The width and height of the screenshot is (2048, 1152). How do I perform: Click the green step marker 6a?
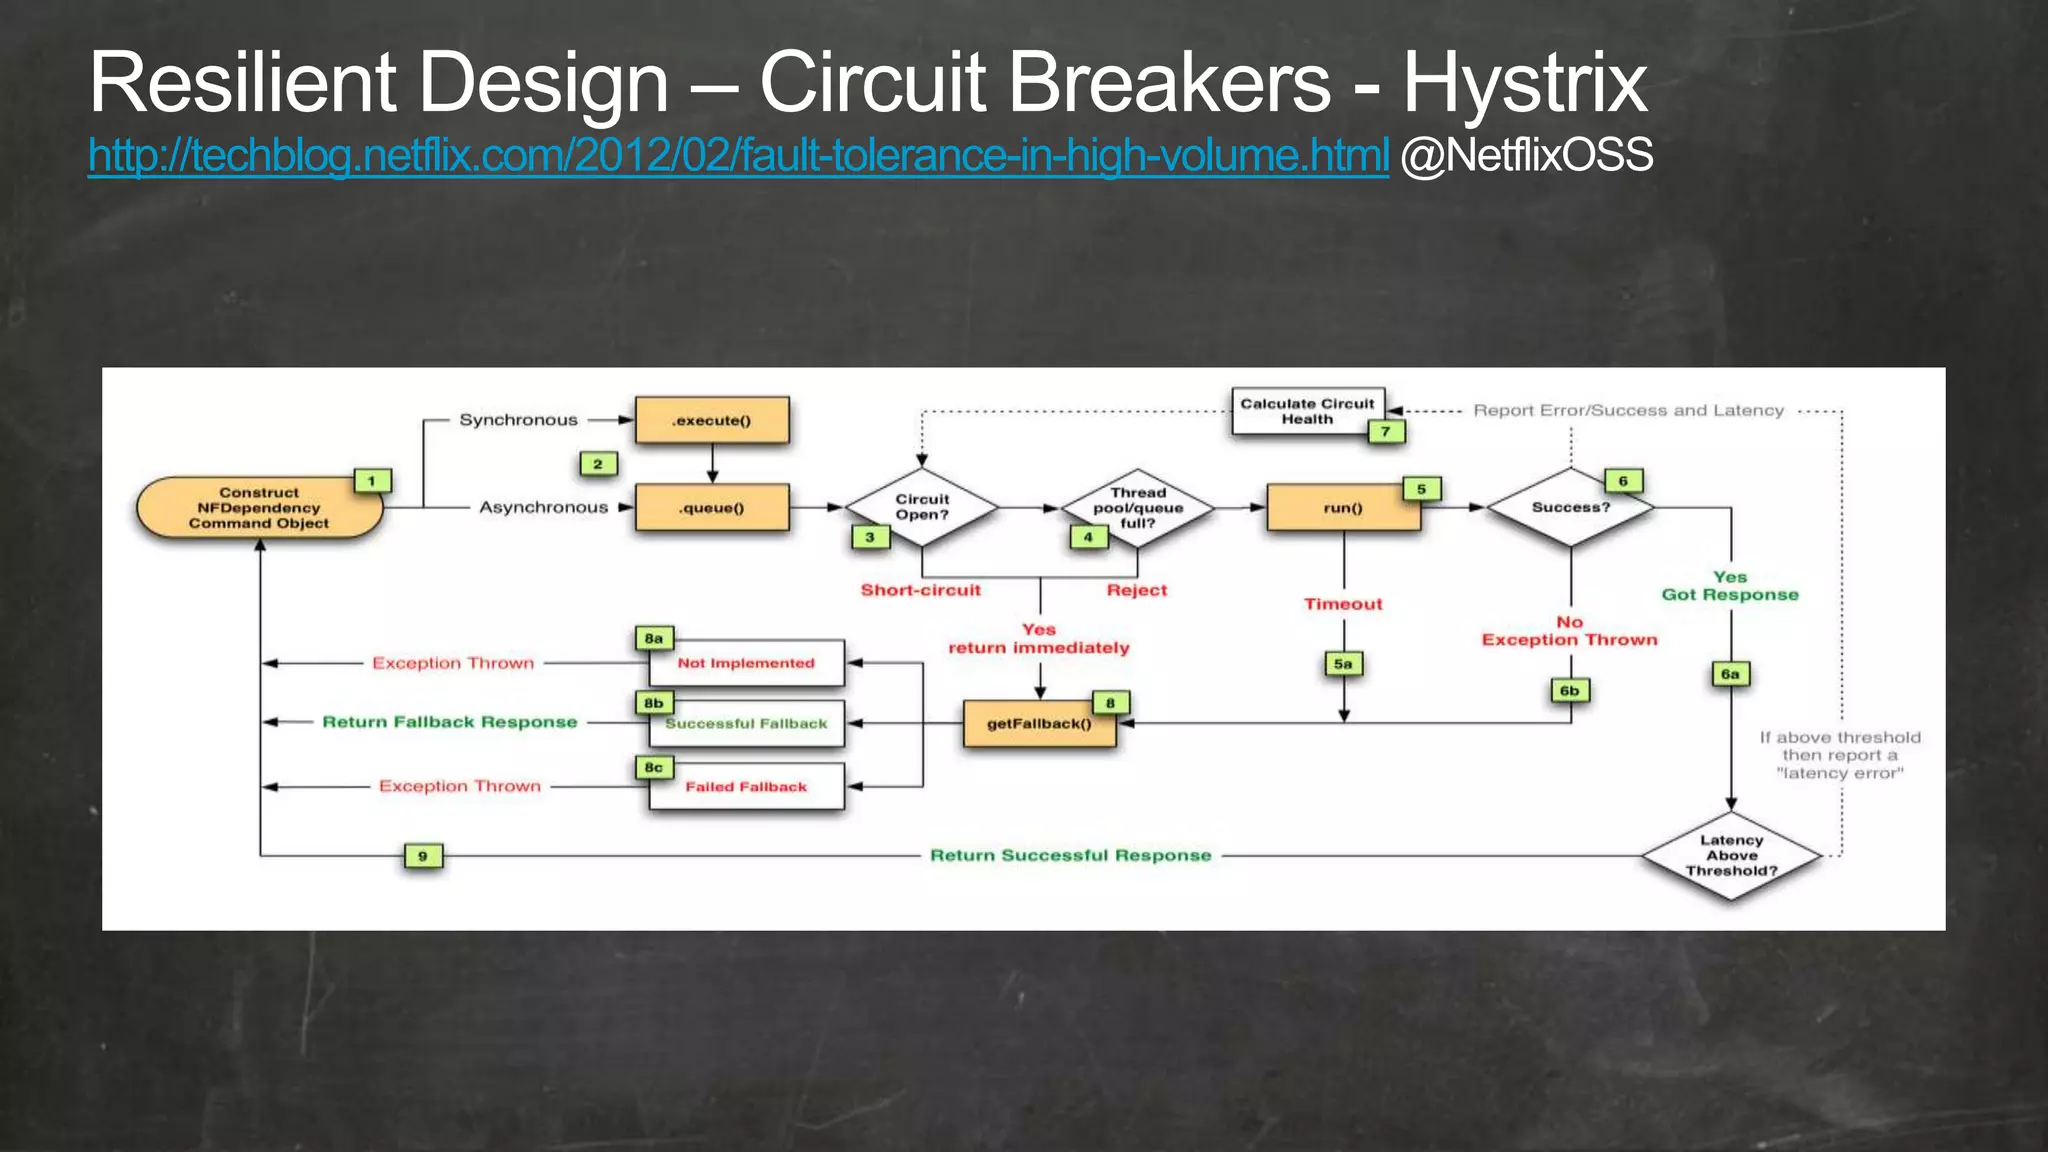[x=1731, y=674]
